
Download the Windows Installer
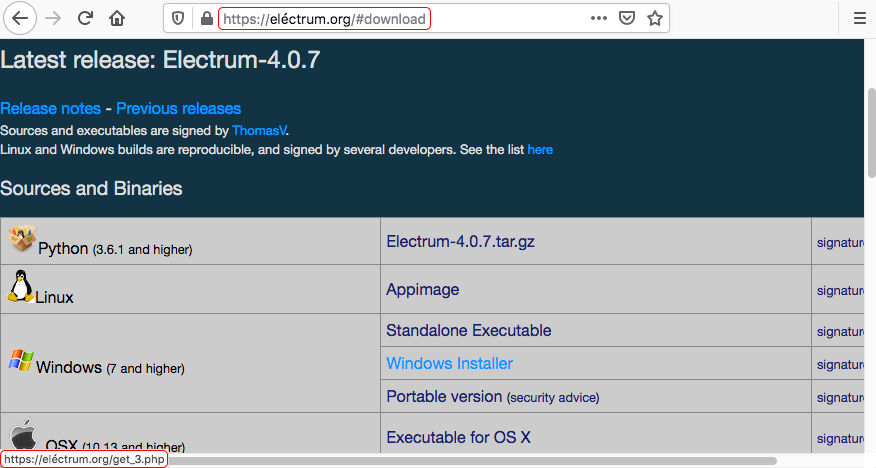(450, 363)
